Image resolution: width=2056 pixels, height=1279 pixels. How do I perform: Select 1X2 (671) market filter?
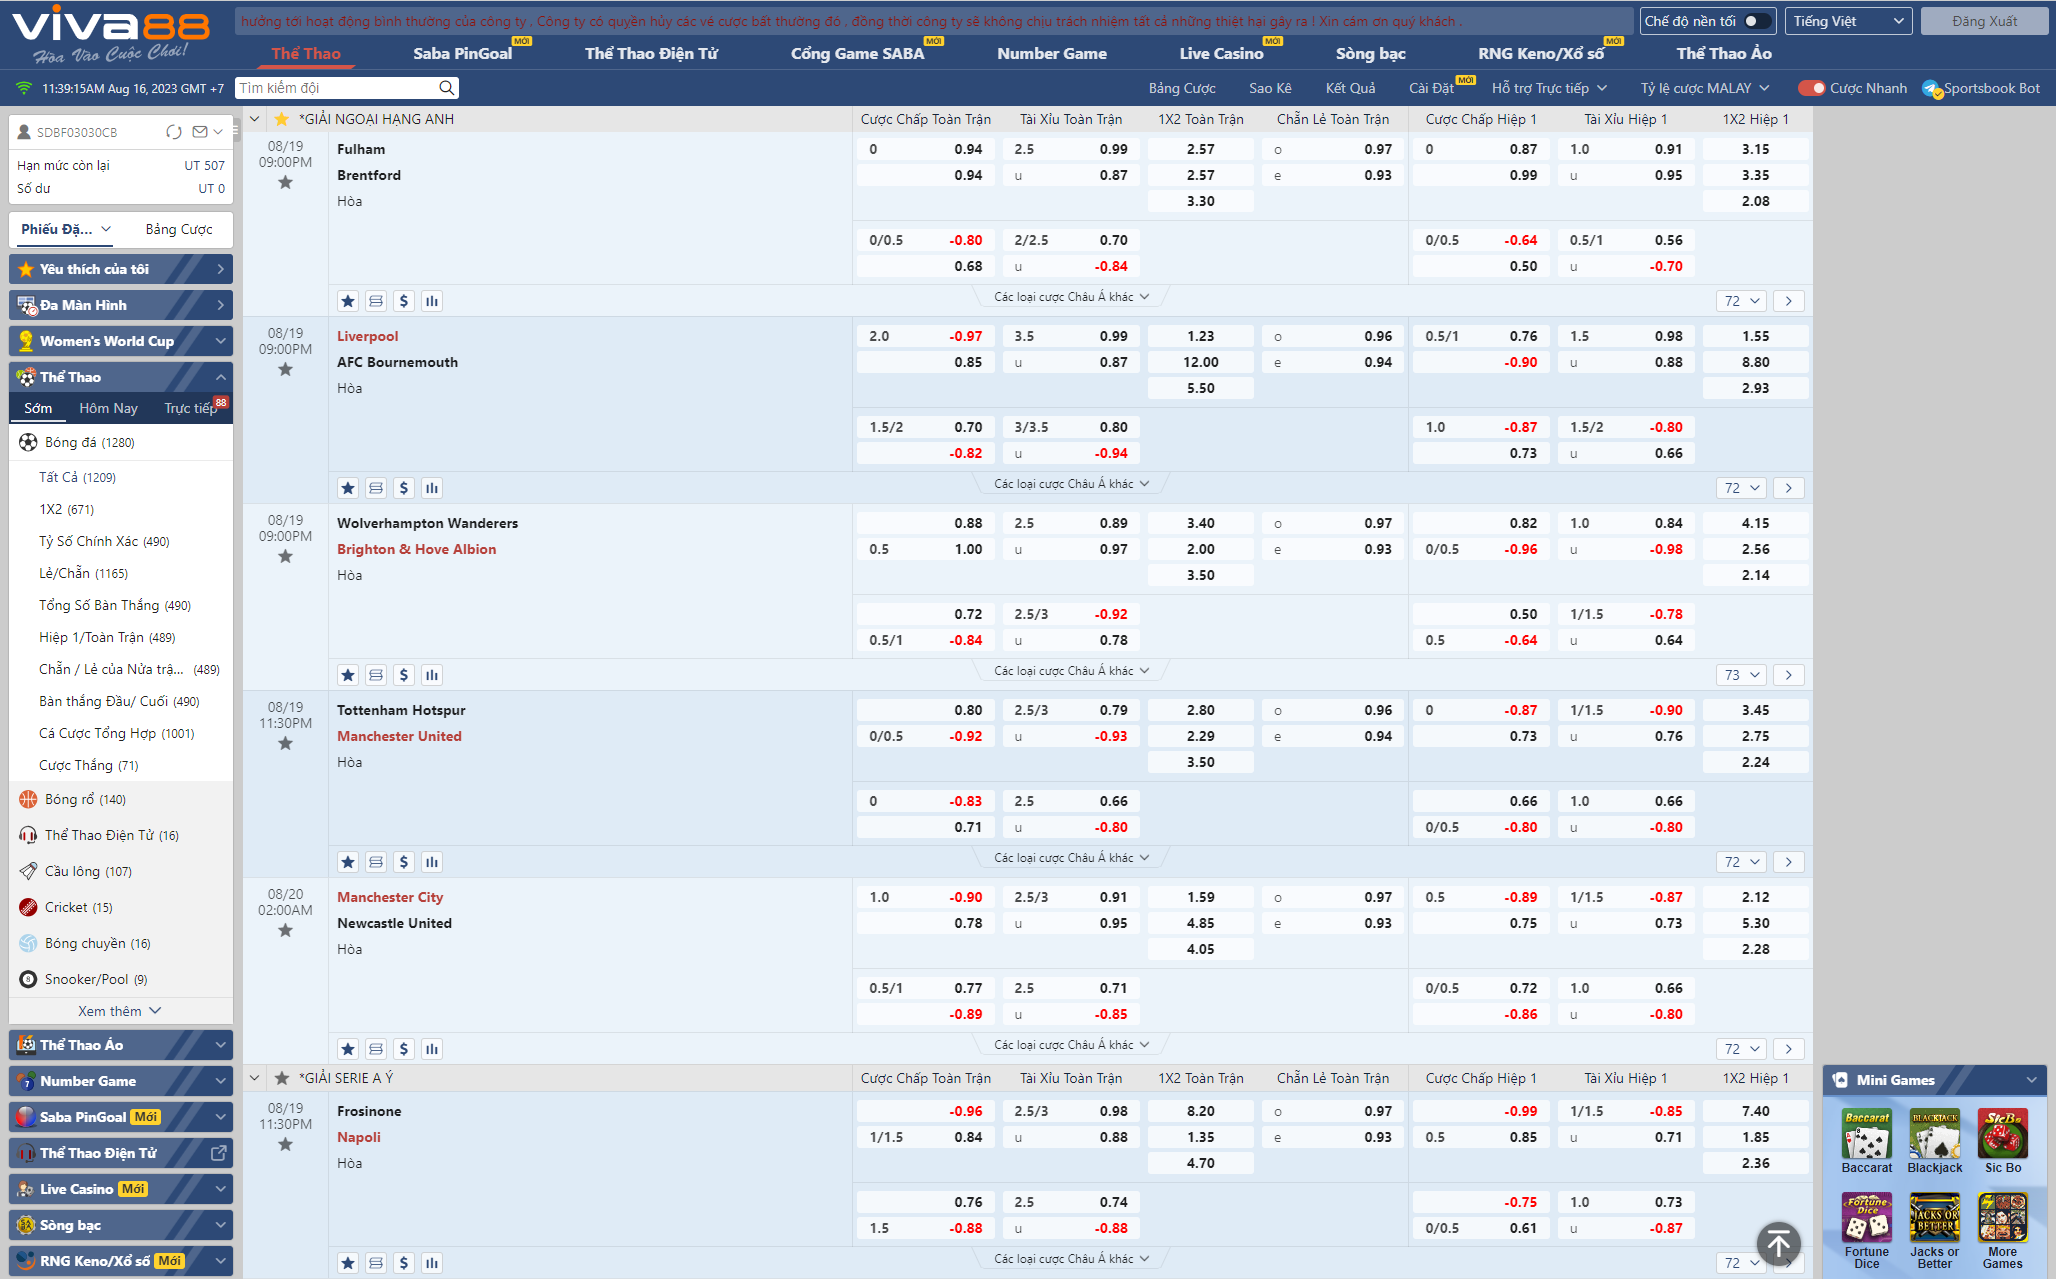67,509
